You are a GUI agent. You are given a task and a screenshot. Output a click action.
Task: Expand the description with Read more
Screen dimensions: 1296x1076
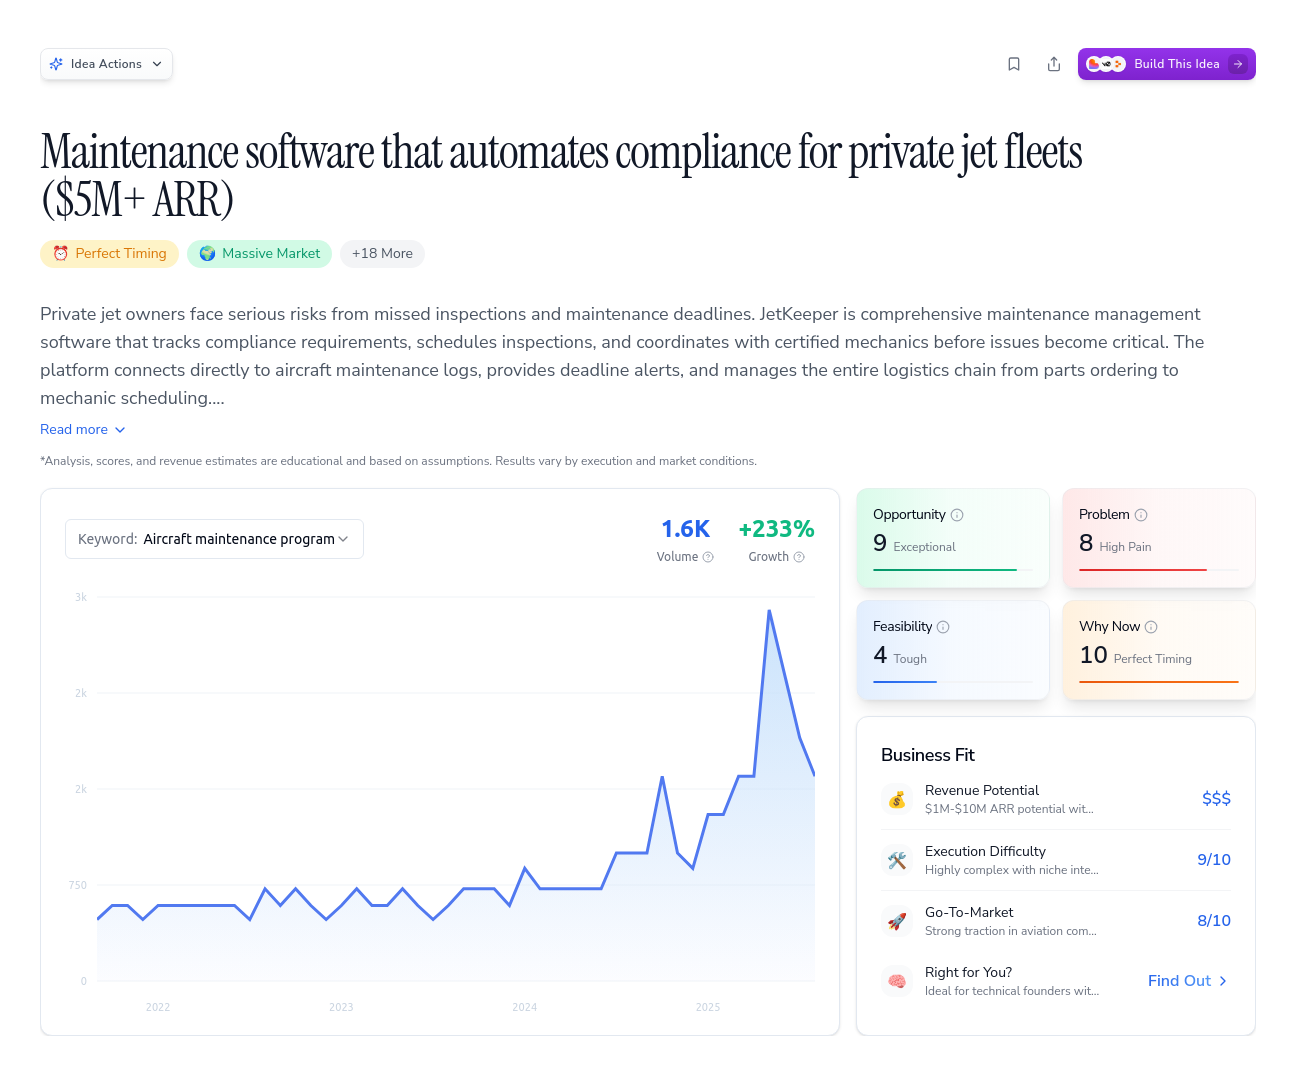tap(83, 429)
